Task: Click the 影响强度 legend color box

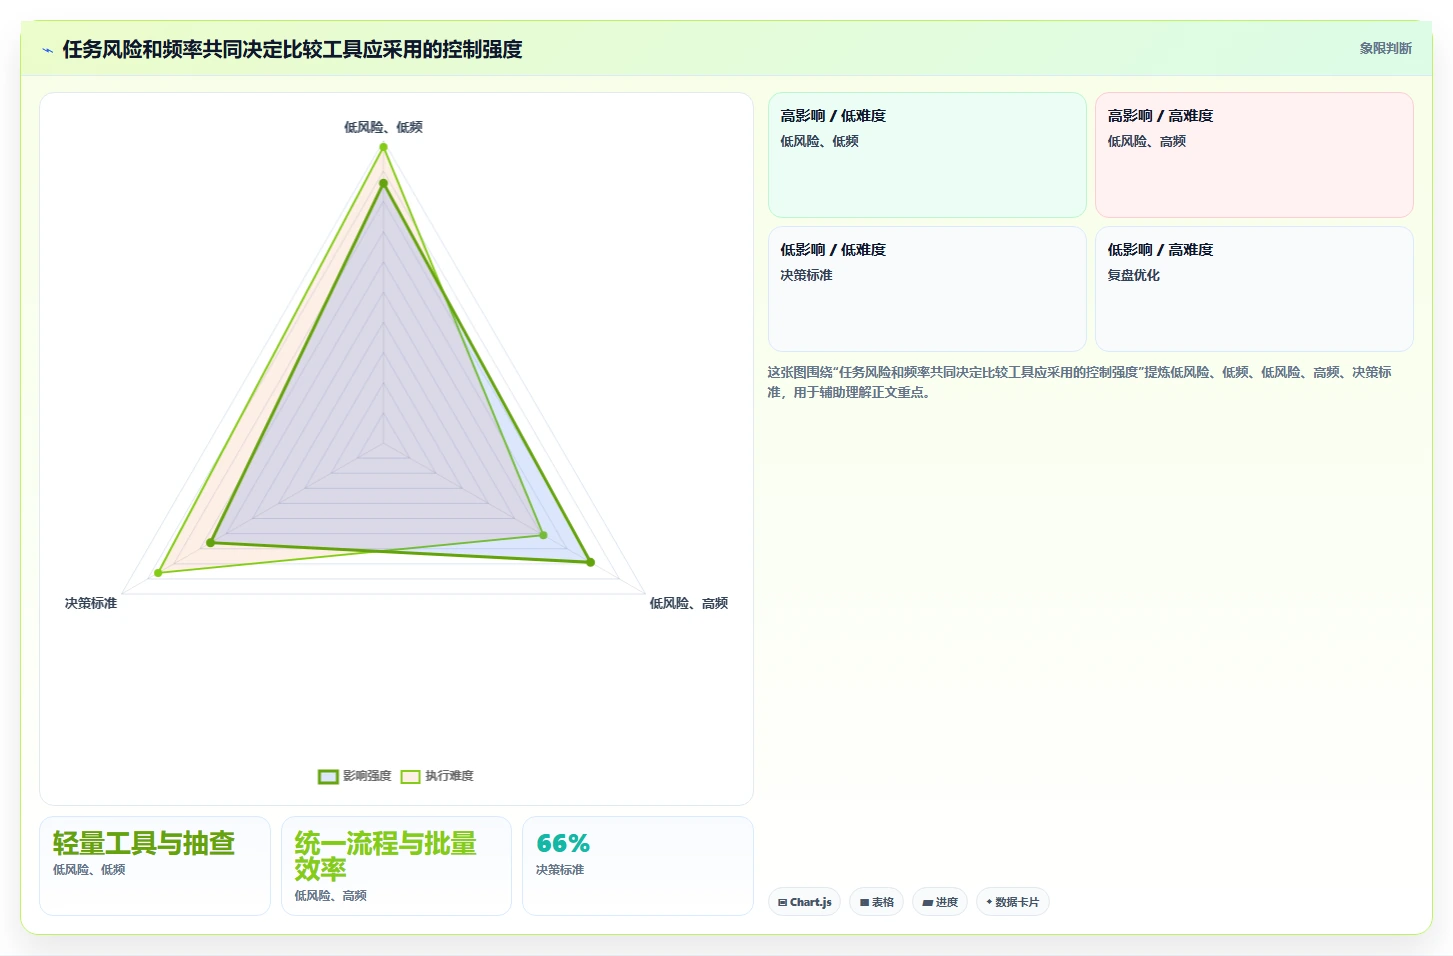Action: (328, 777)
